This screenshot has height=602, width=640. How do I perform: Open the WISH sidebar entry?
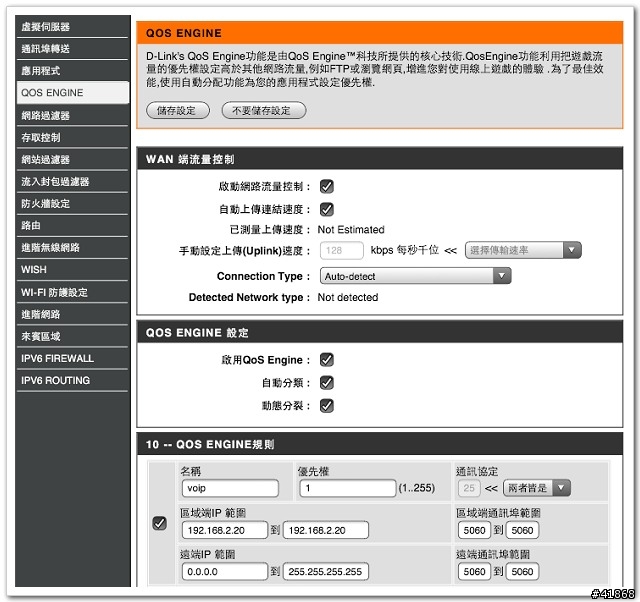click(x=72, y=270)
